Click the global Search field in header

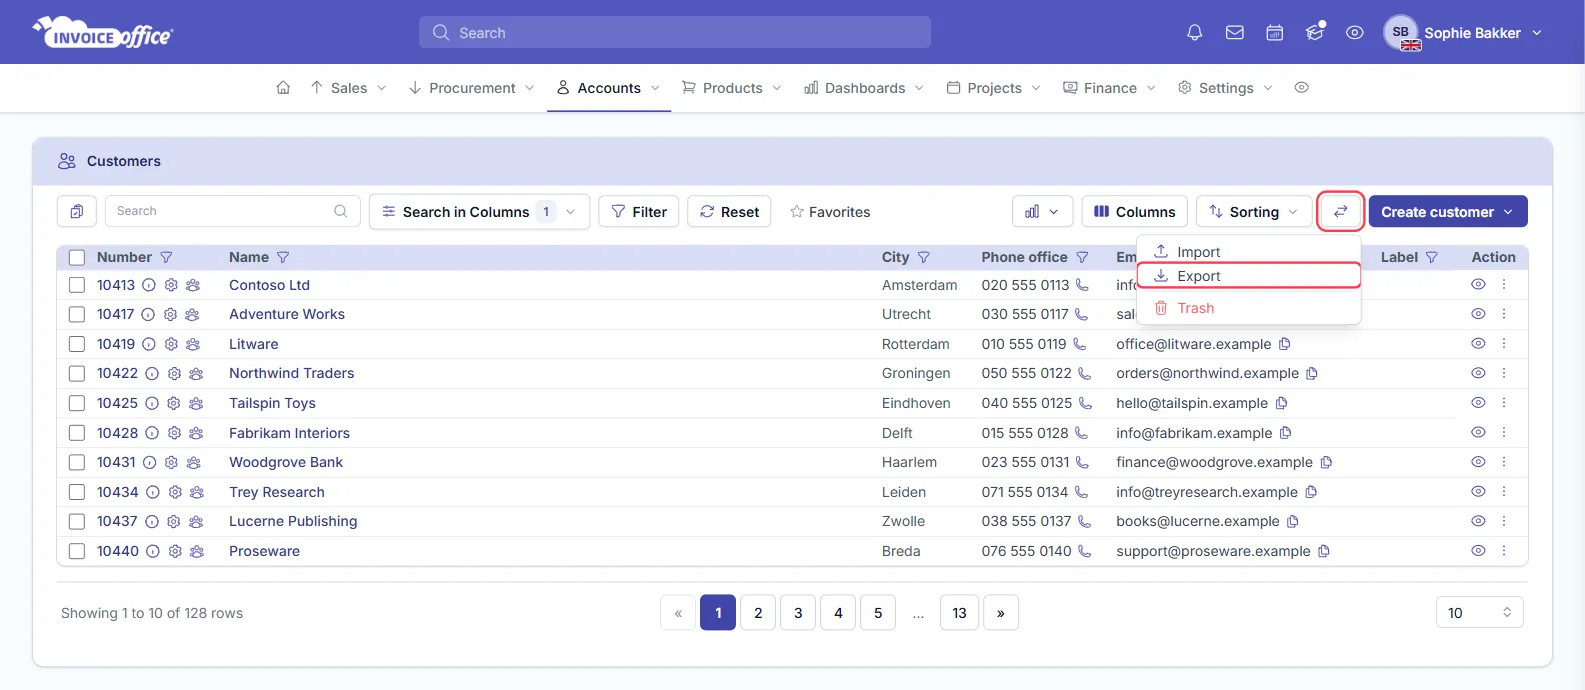675,33
